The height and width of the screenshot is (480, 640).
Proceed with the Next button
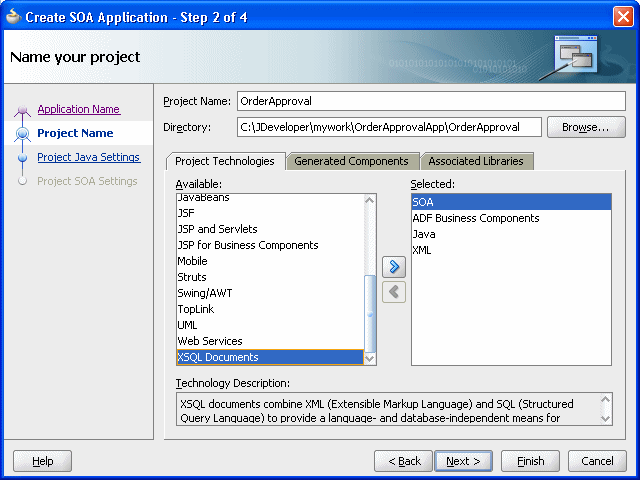click(463, 461)
